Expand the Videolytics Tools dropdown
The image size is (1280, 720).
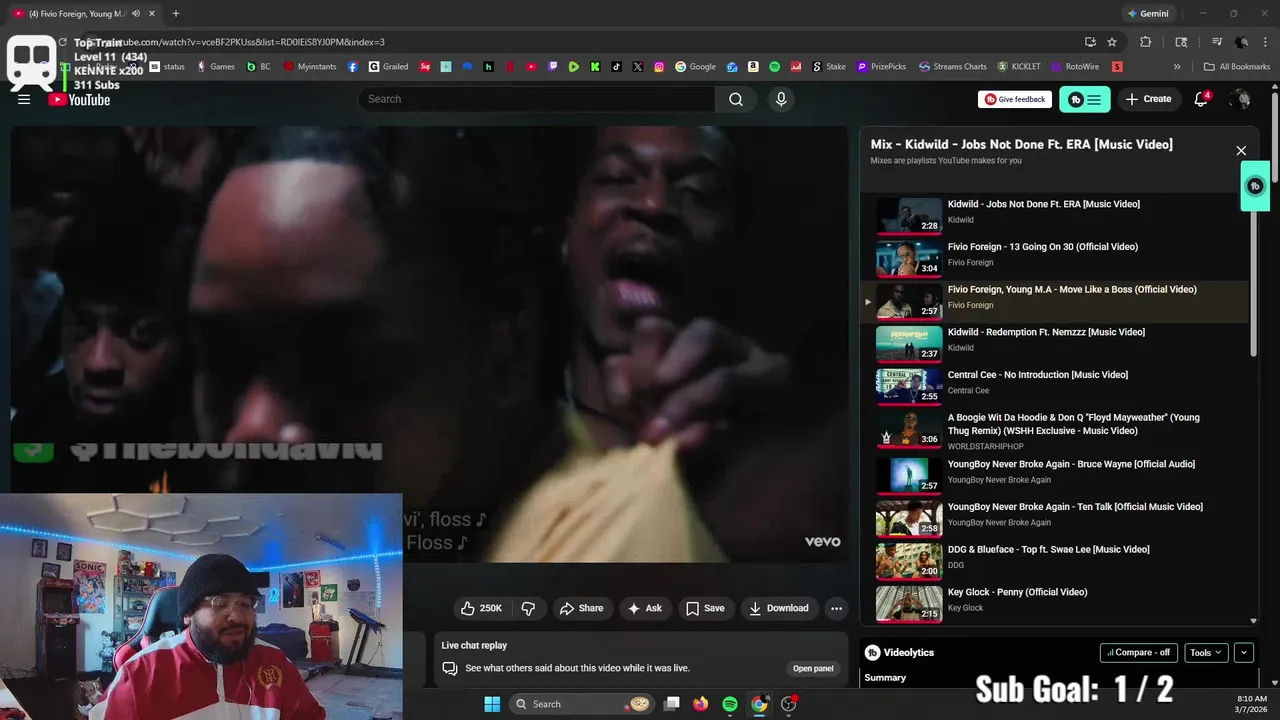pyautogui.click(x=1206, y=653)
